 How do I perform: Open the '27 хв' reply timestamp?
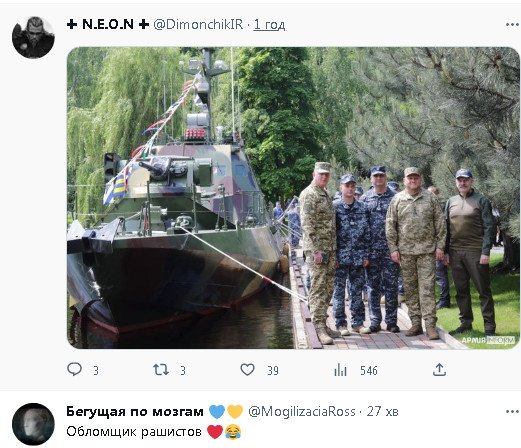(382, 412)
